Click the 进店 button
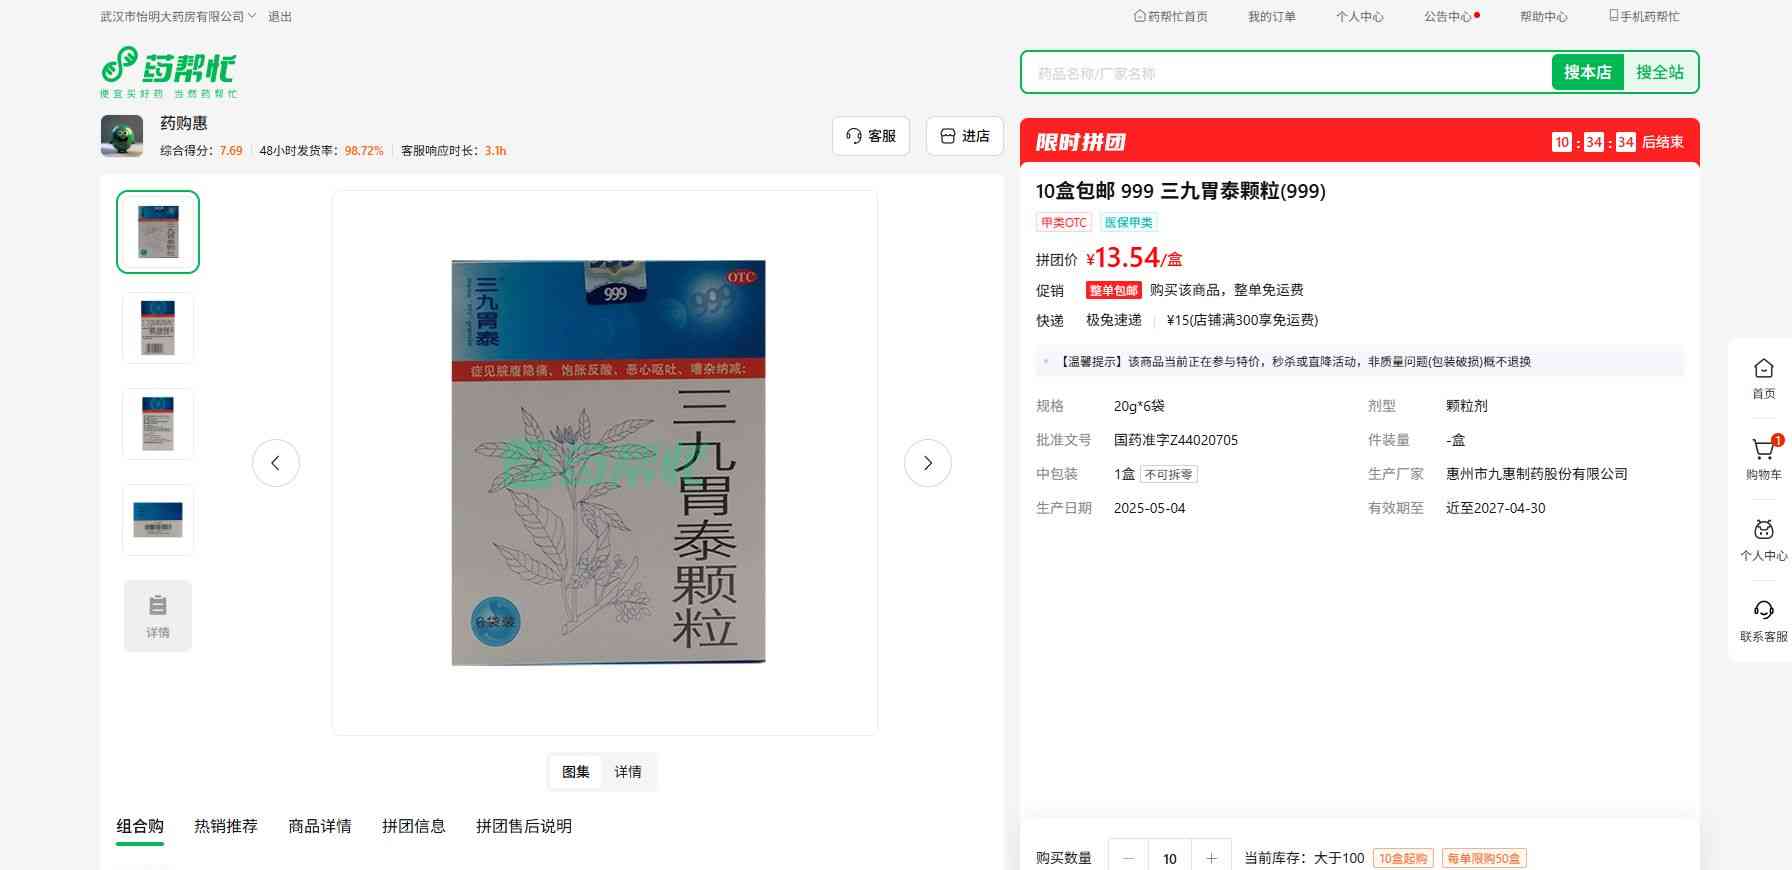The image size is (1792, 870). 965,136
